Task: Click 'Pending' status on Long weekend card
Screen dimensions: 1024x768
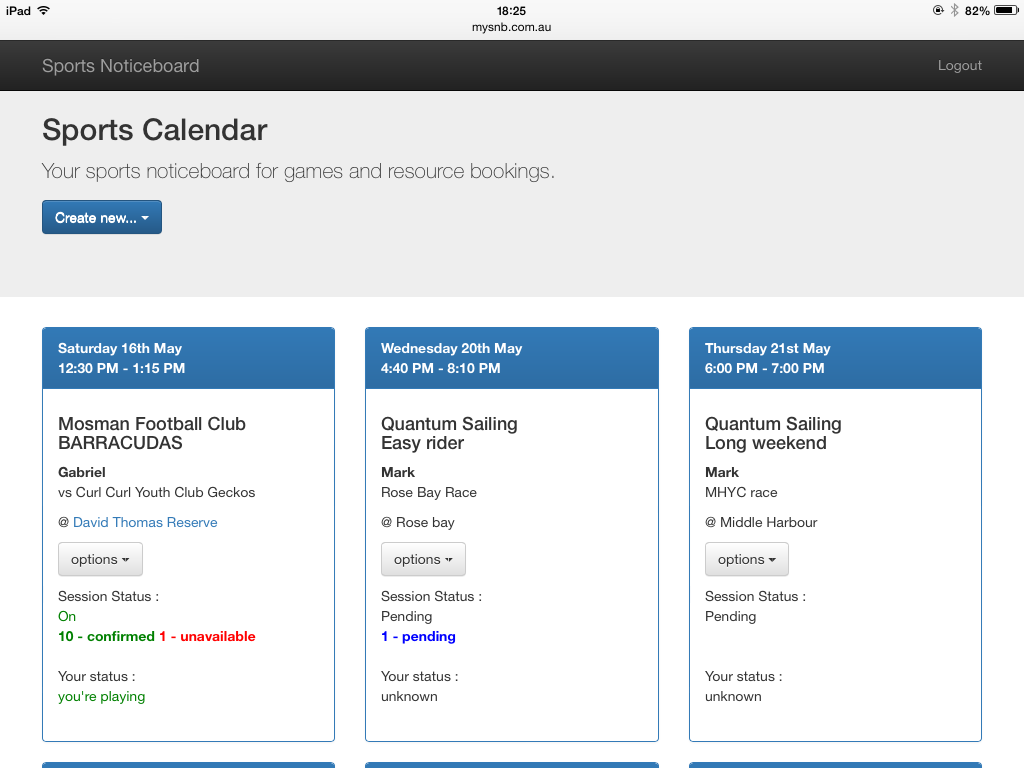Action: (x=731, y=616)
